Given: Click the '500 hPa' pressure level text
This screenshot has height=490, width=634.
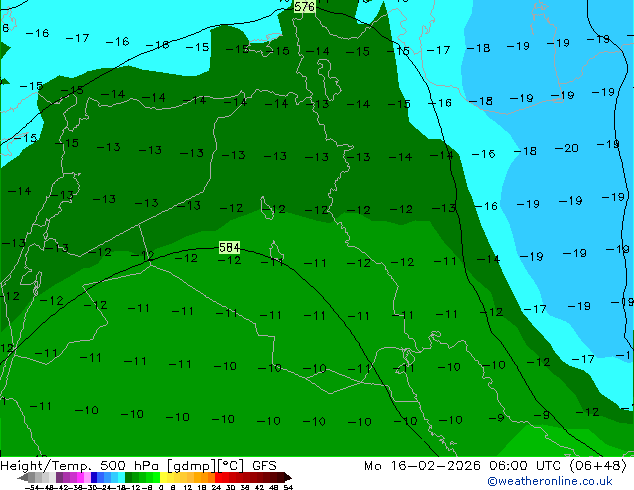Looking at the screenshot, I should click(131, 466).
